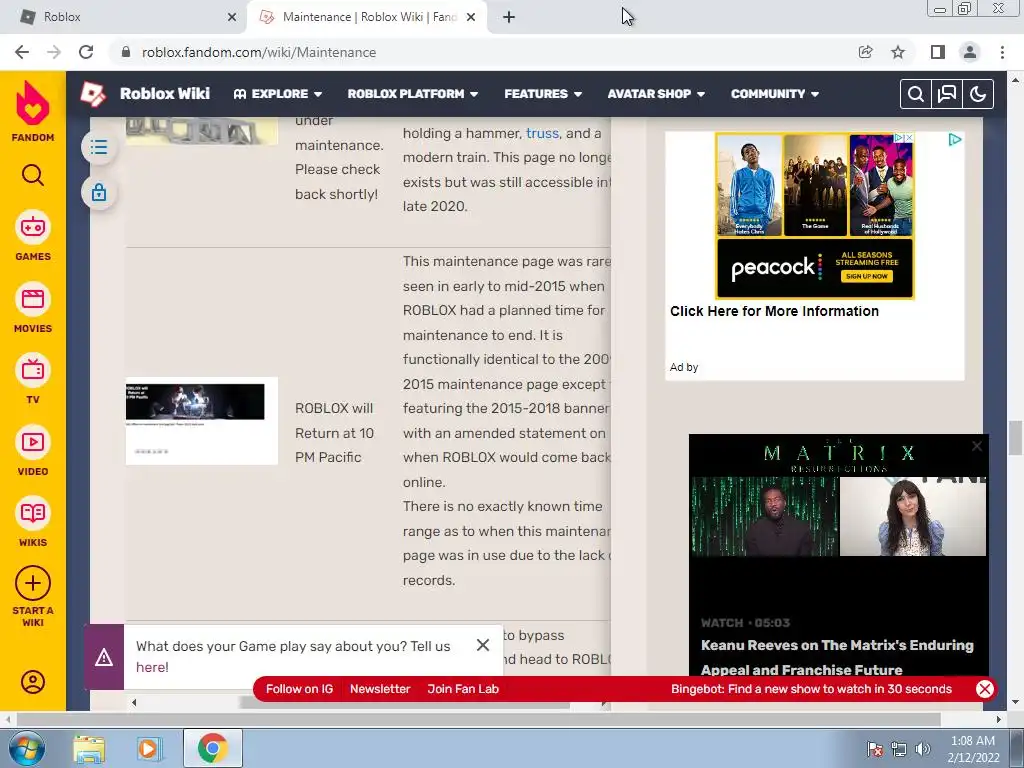
Task: Click the window horizontal scrollbar at bottom
Action: pyautogui.click(x=478, y=719)
